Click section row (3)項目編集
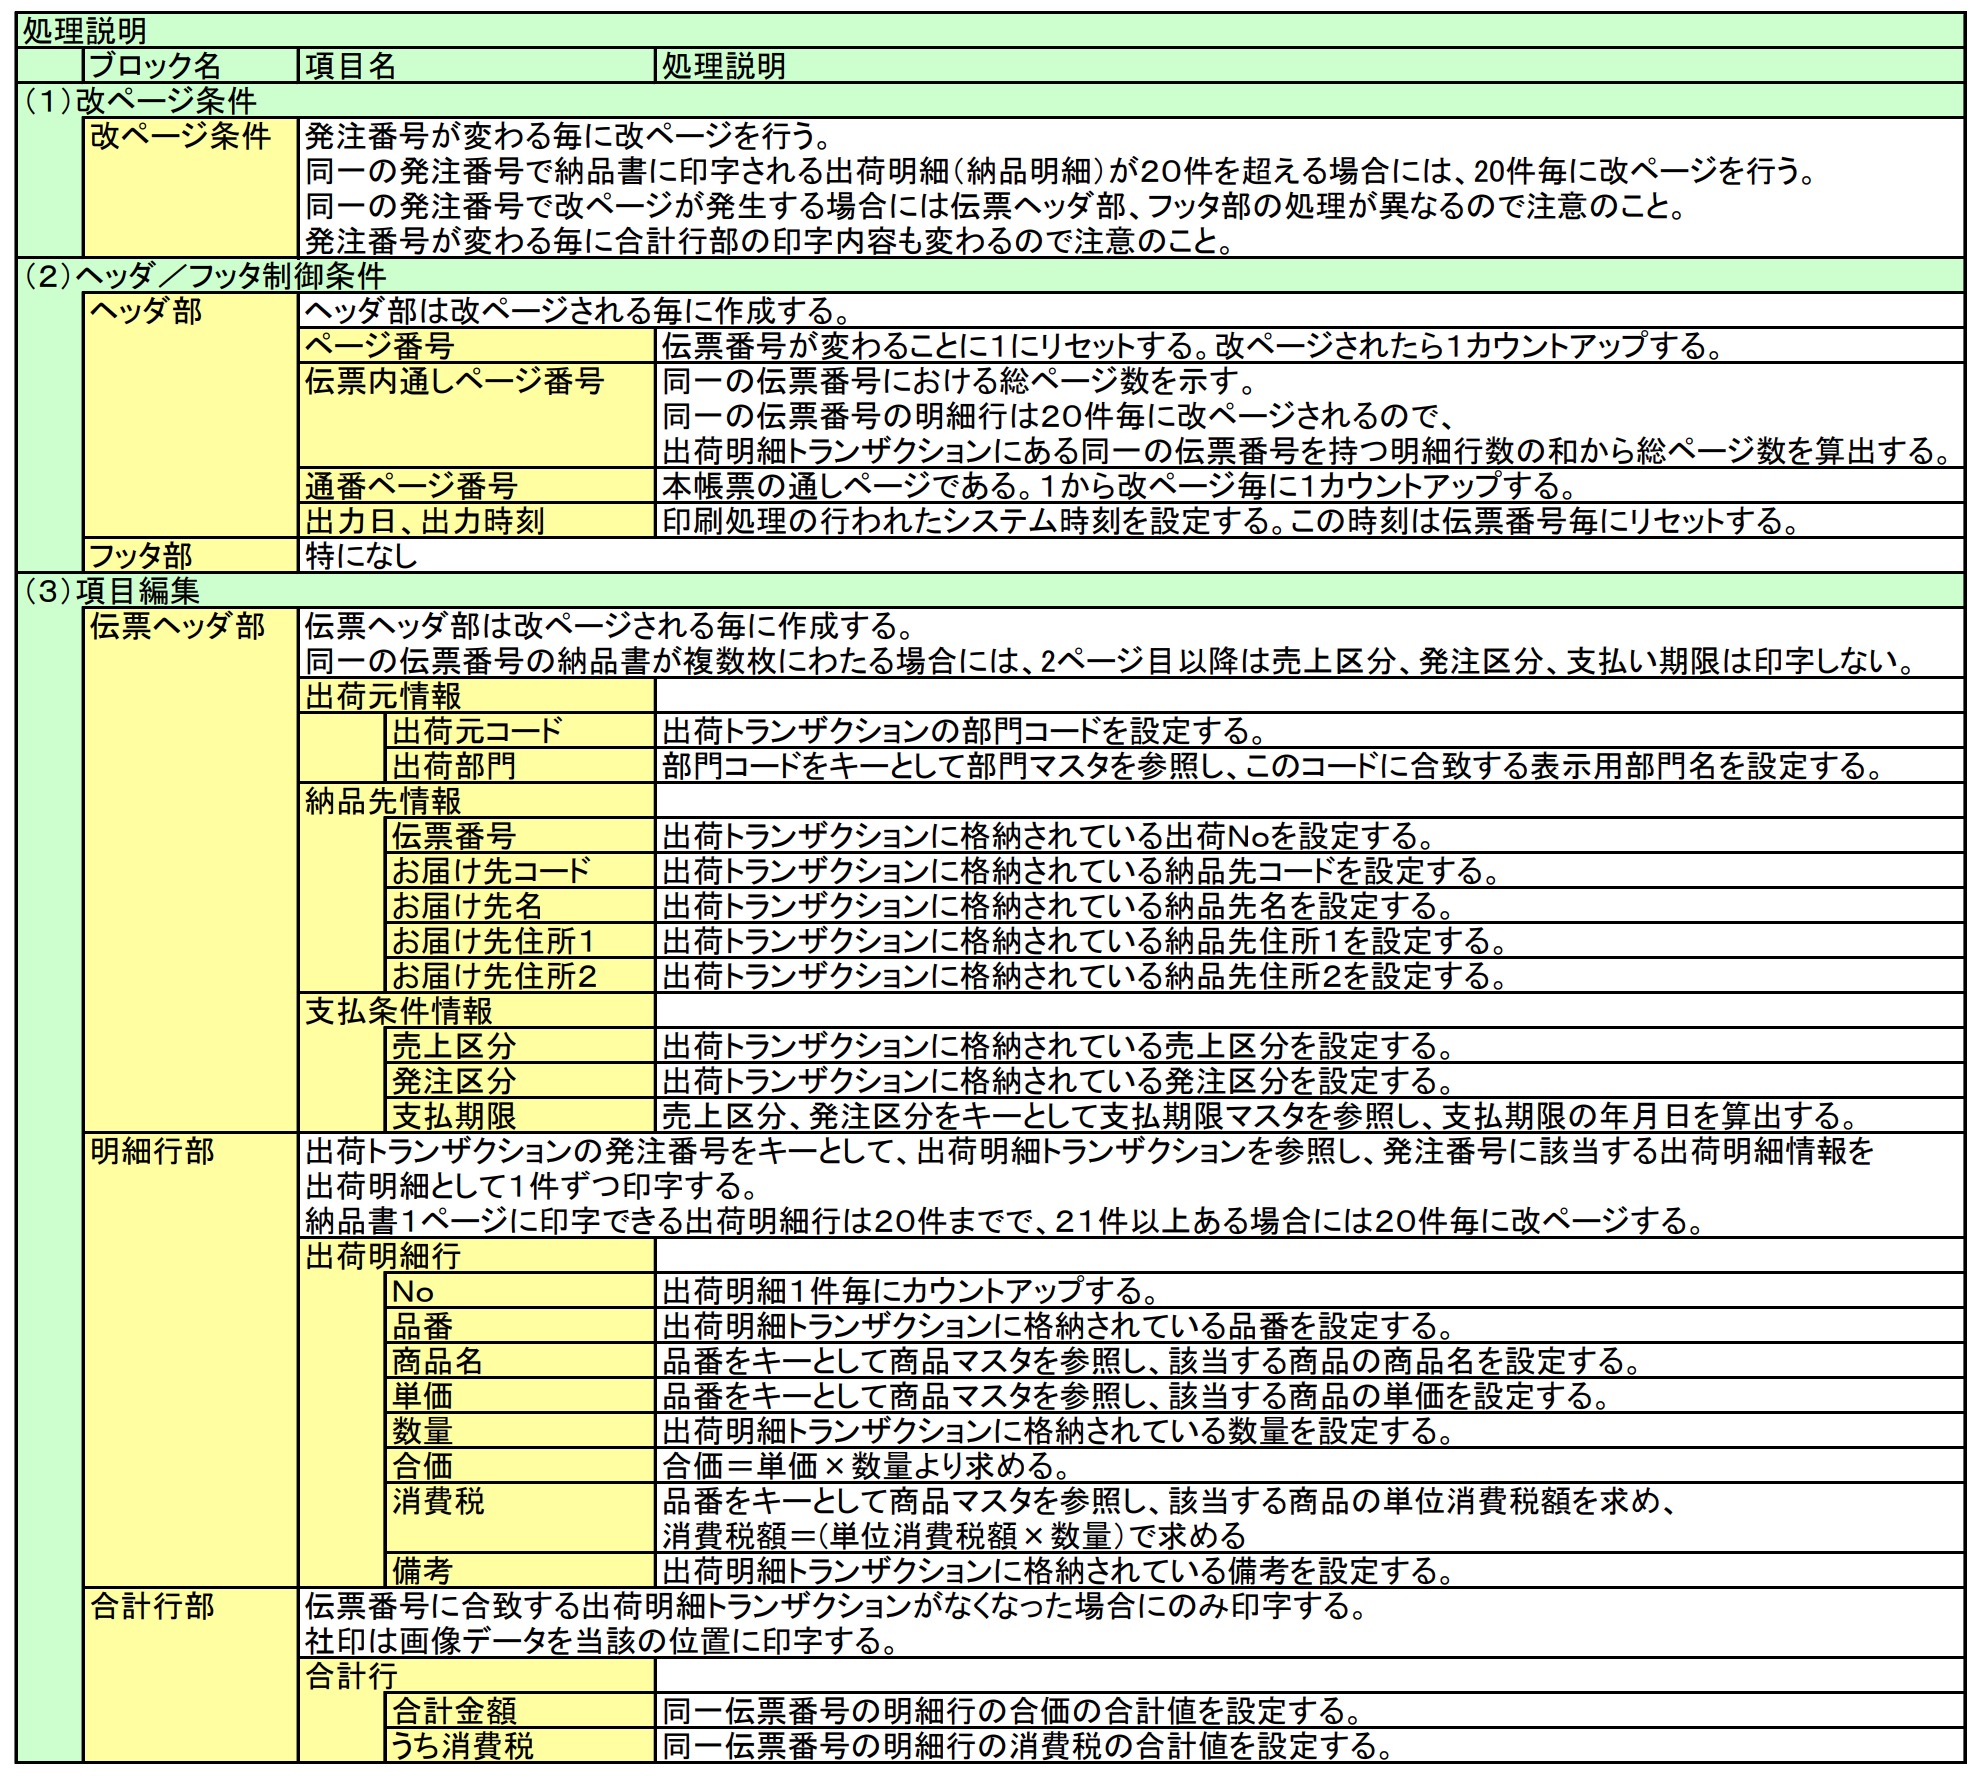The image size is (1984, 1778). [x=991, y=591]
